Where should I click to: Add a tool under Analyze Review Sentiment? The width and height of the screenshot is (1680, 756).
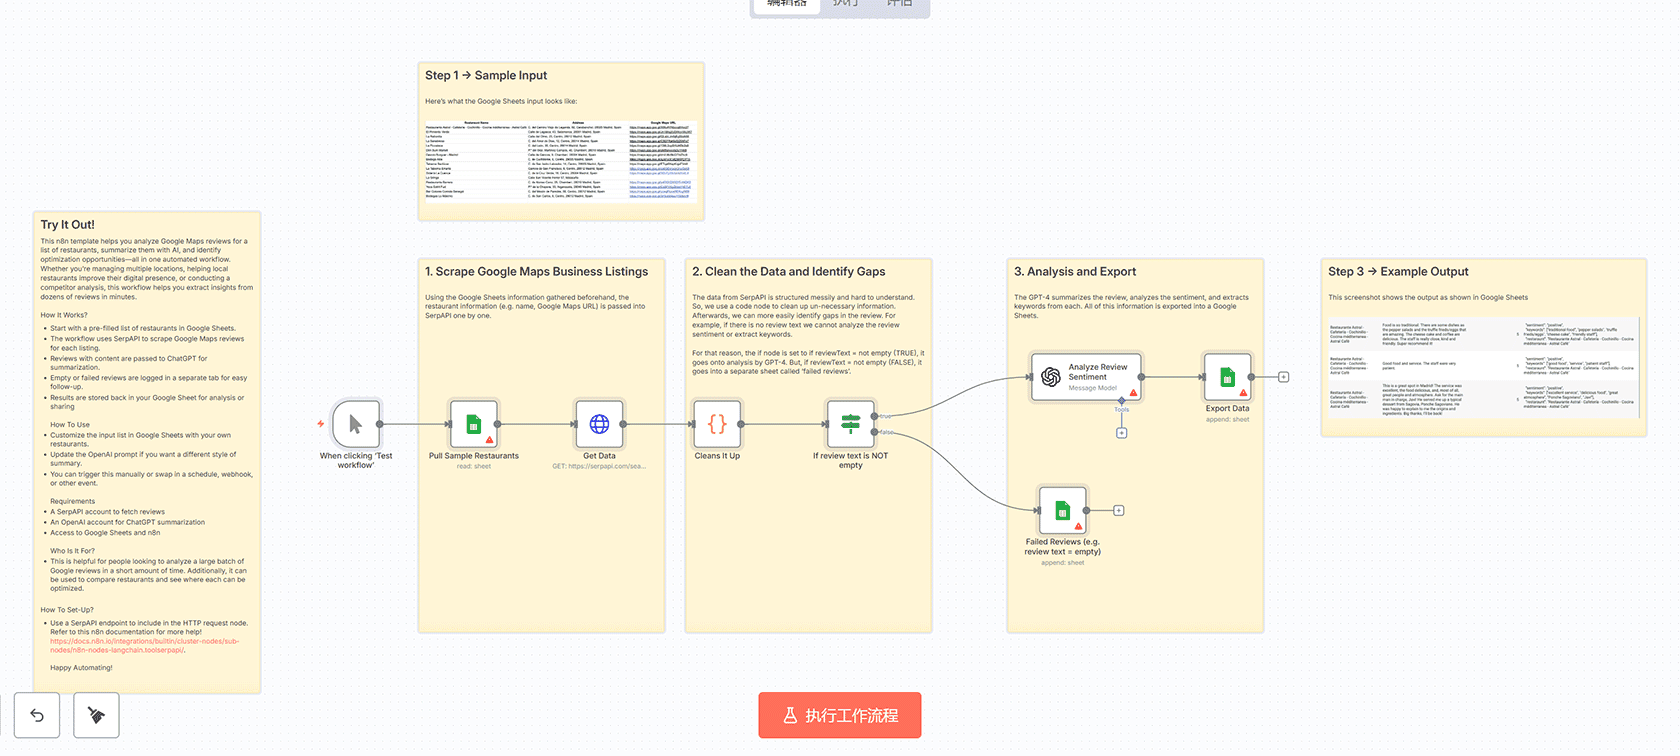pyautogui.click(x=1121, y=433)
